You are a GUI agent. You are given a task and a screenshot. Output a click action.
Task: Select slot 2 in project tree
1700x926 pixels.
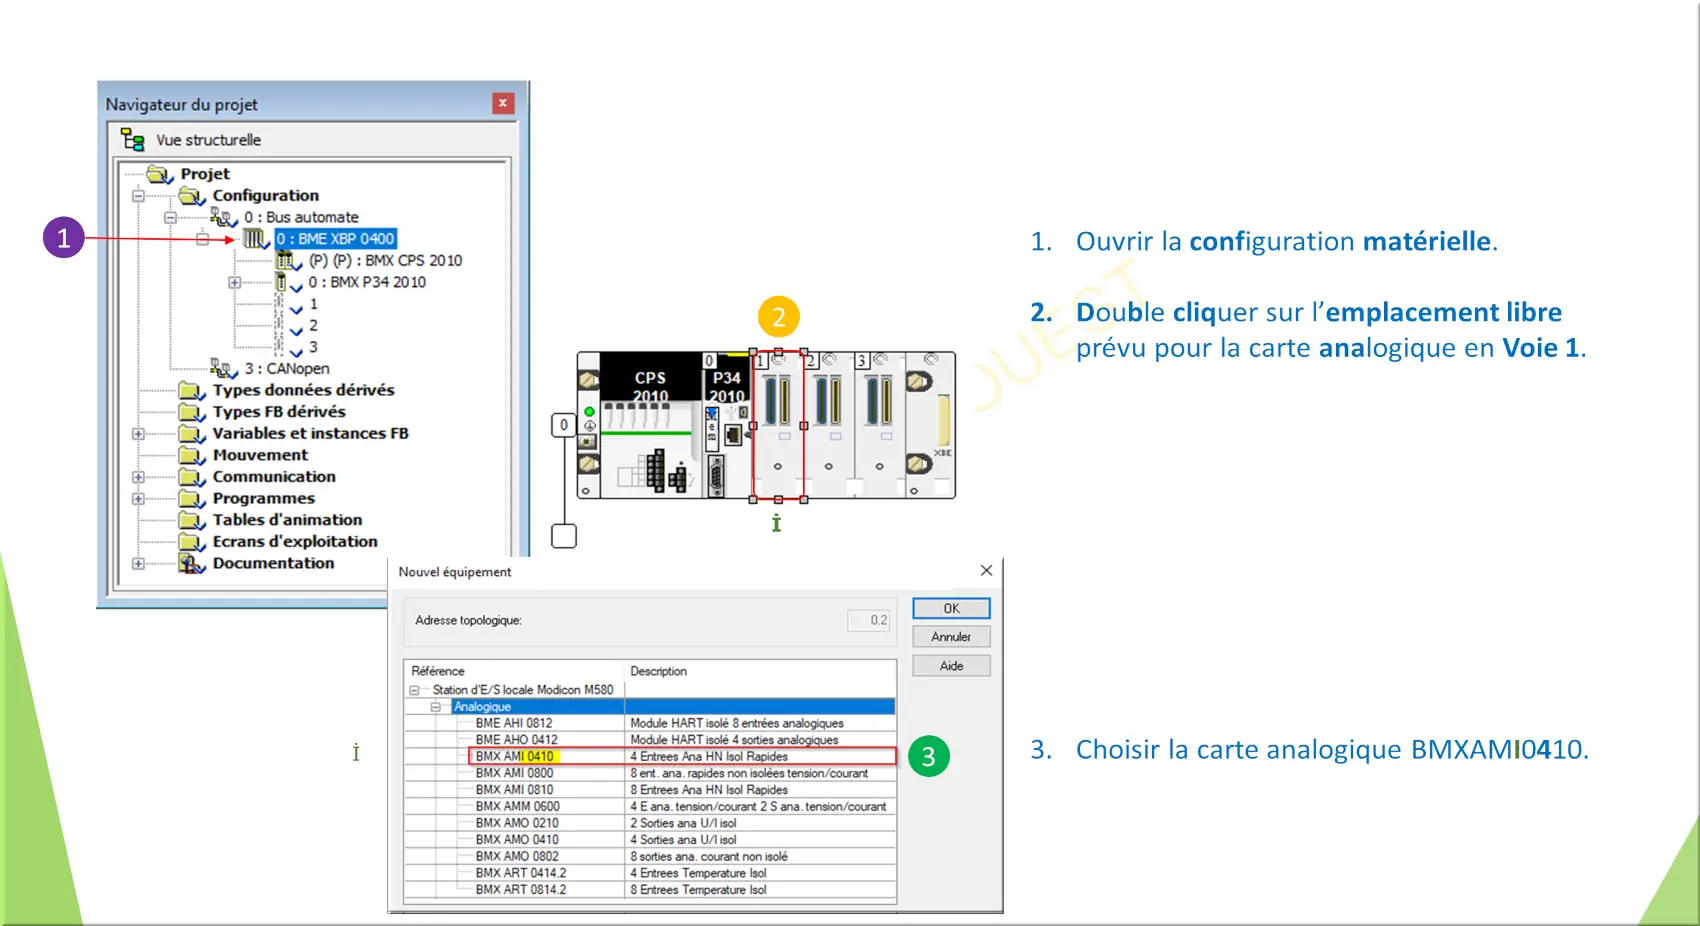click(x=313, y=326)
